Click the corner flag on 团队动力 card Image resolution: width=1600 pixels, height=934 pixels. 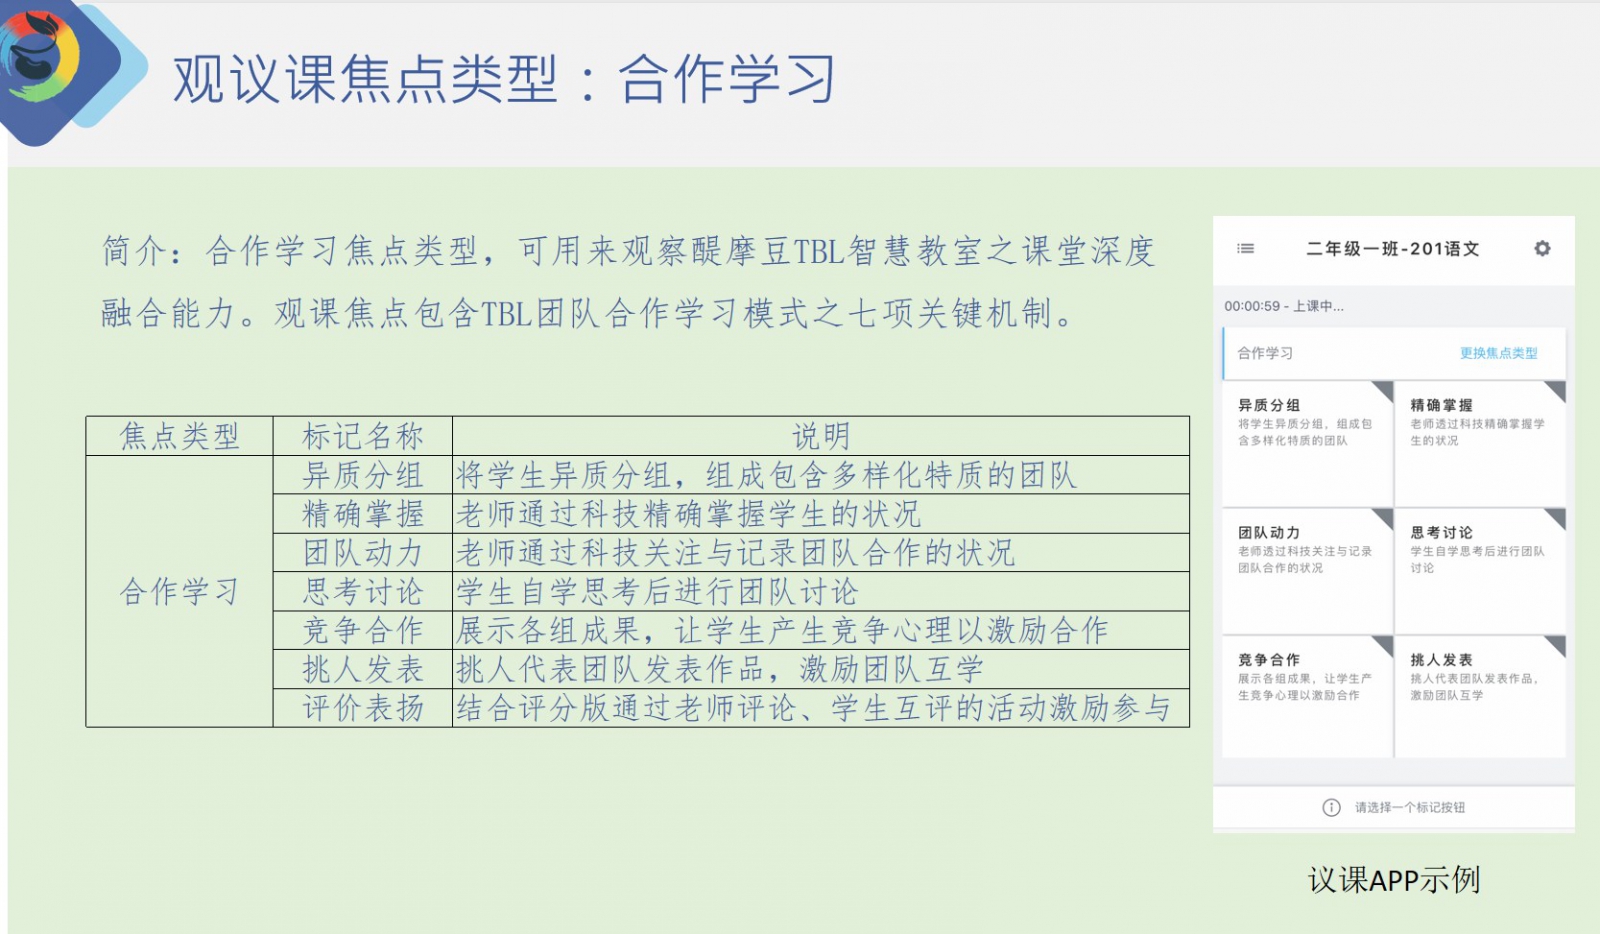[1384, 516]
